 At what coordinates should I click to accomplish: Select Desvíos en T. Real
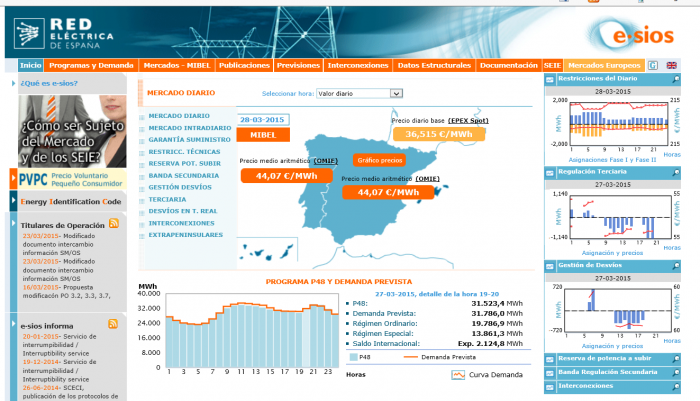(183, 211)
